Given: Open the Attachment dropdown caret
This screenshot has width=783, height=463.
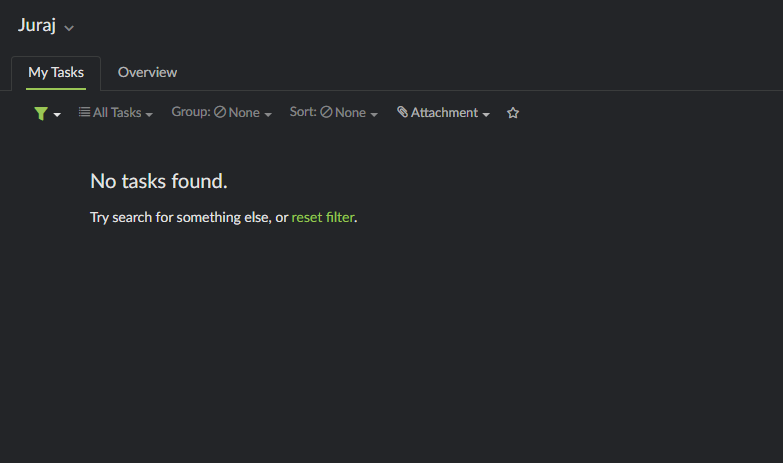Looking at the screenshot, I should pos(486,114).
